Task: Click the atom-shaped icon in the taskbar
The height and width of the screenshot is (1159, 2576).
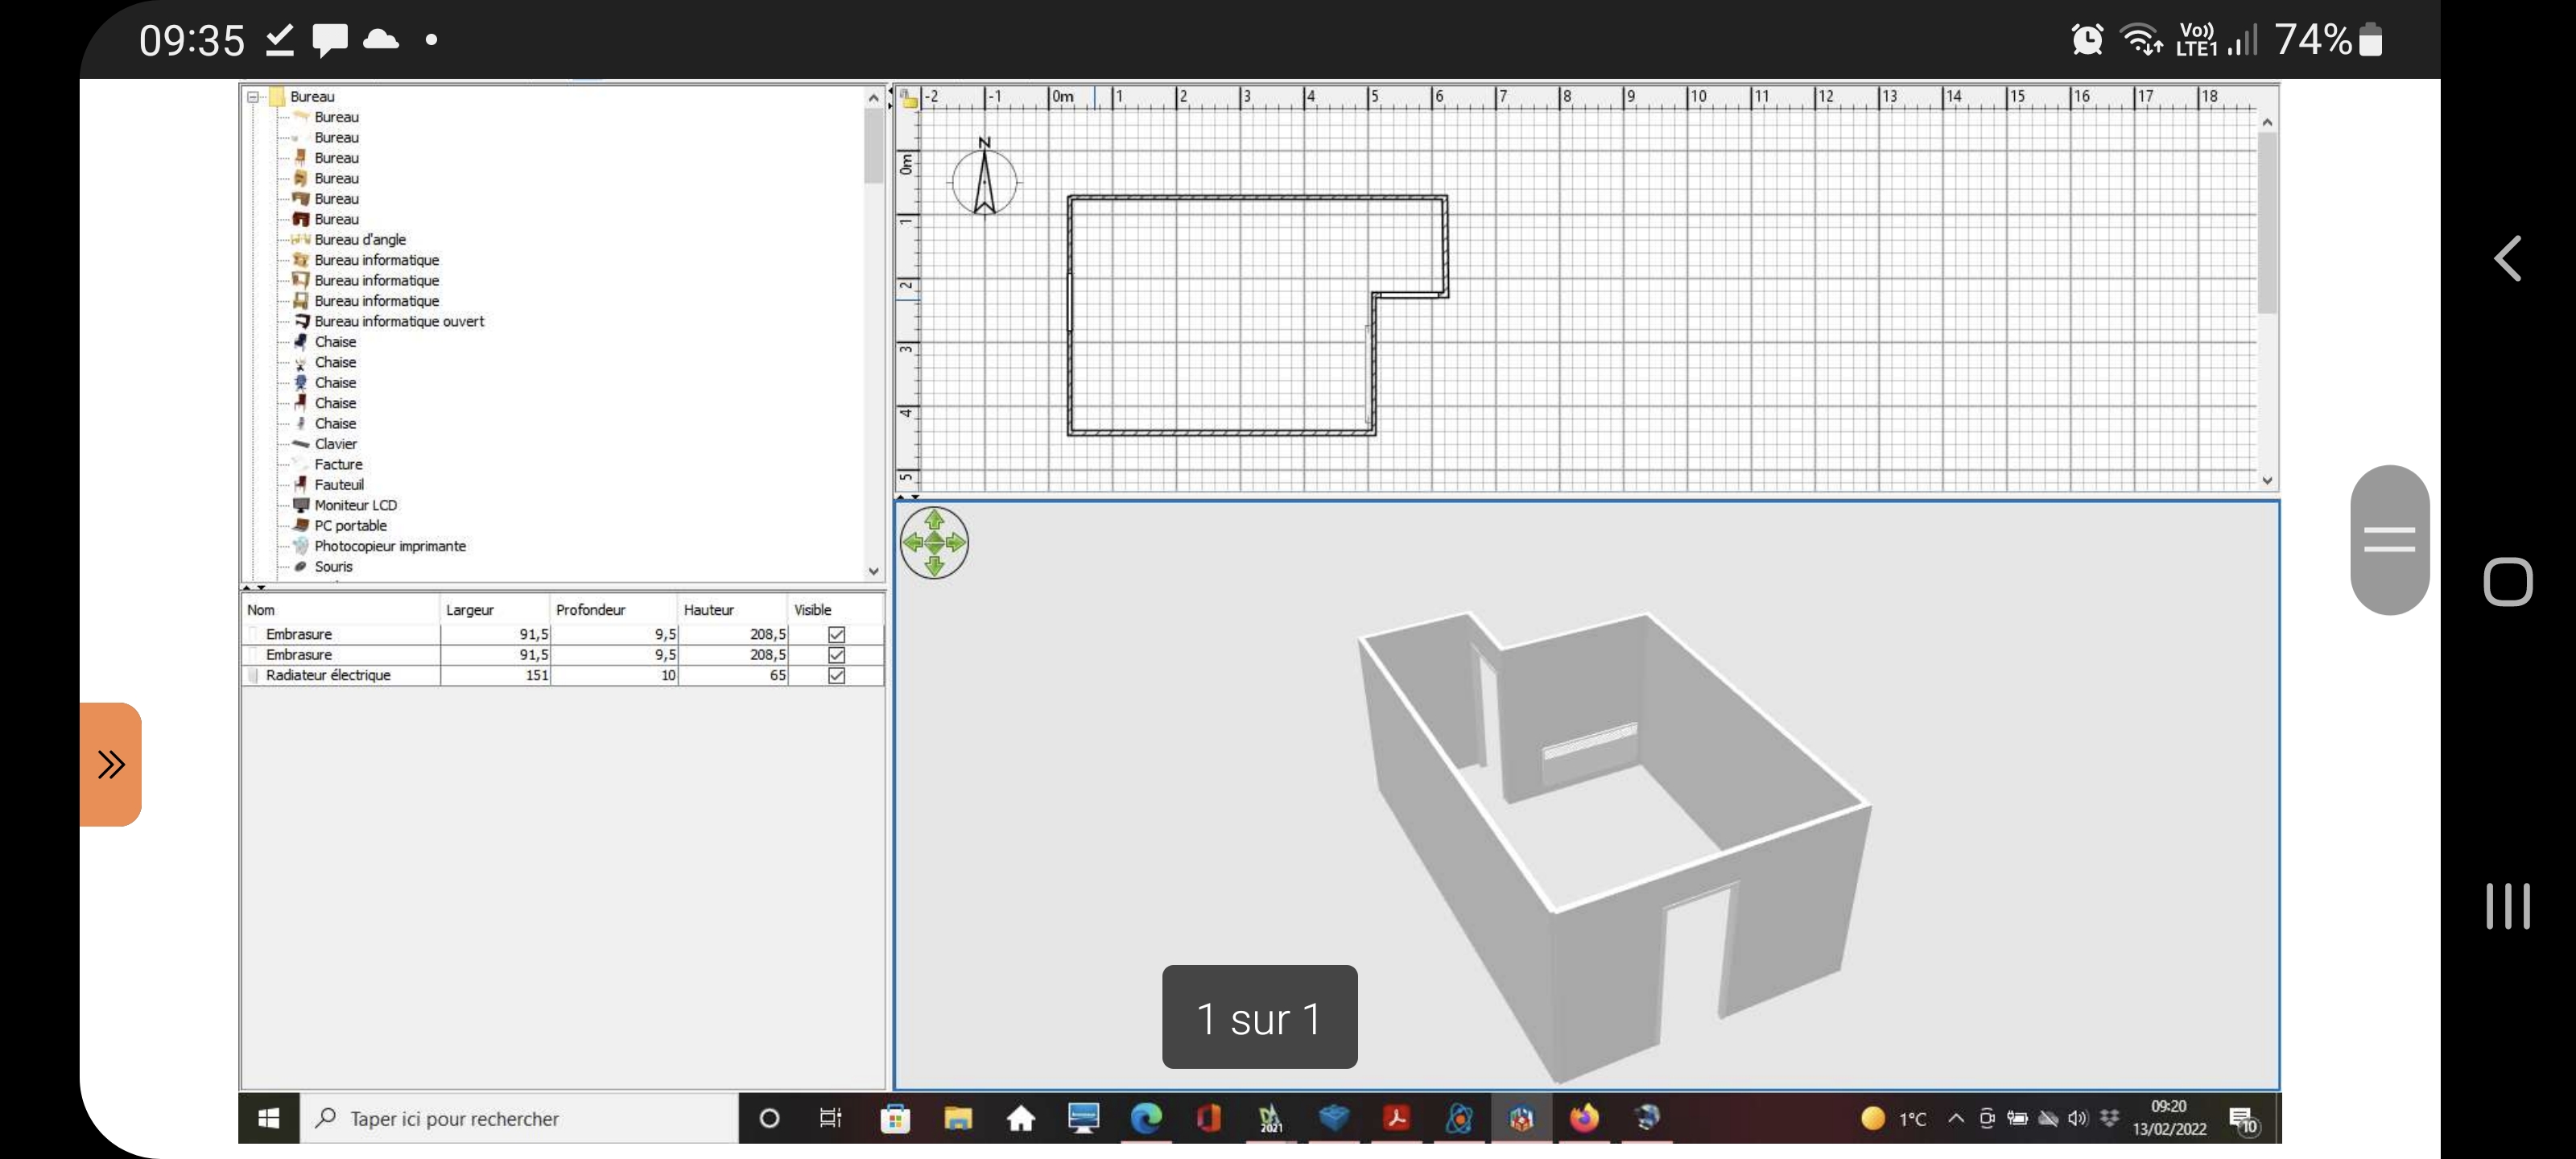Action: [x=1459, y=1118]
